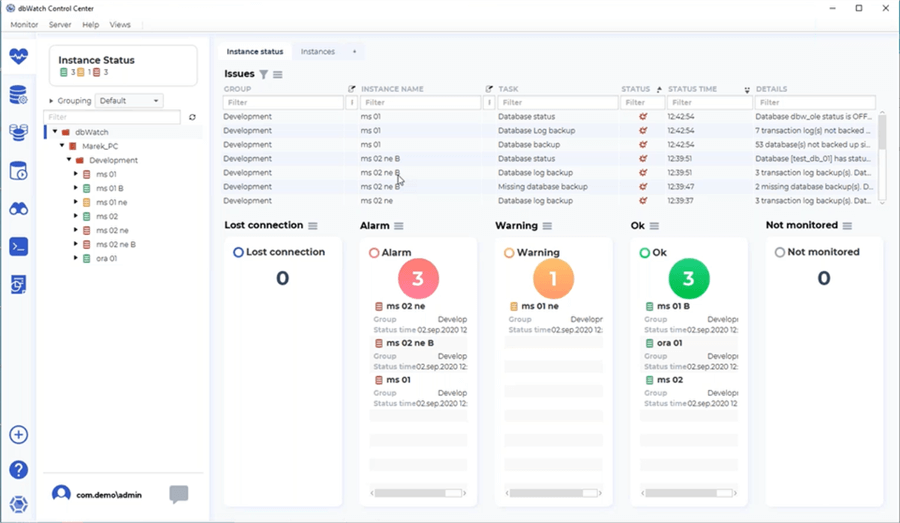Click the Issues filter funnel icon
900x523 pixels.
[x=263, y=74]
